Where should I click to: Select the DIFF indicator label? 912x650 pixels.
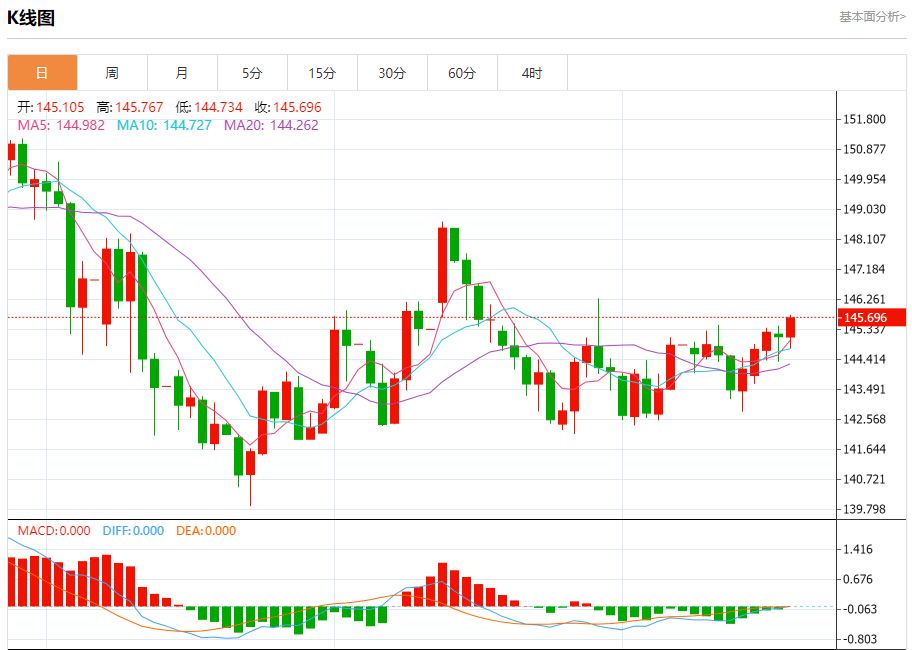click(x=131, y=531)
